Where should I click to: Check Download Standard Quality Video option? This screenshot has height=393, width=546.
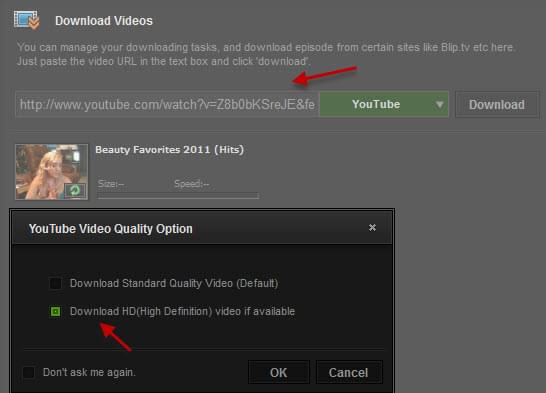[55, 283]
